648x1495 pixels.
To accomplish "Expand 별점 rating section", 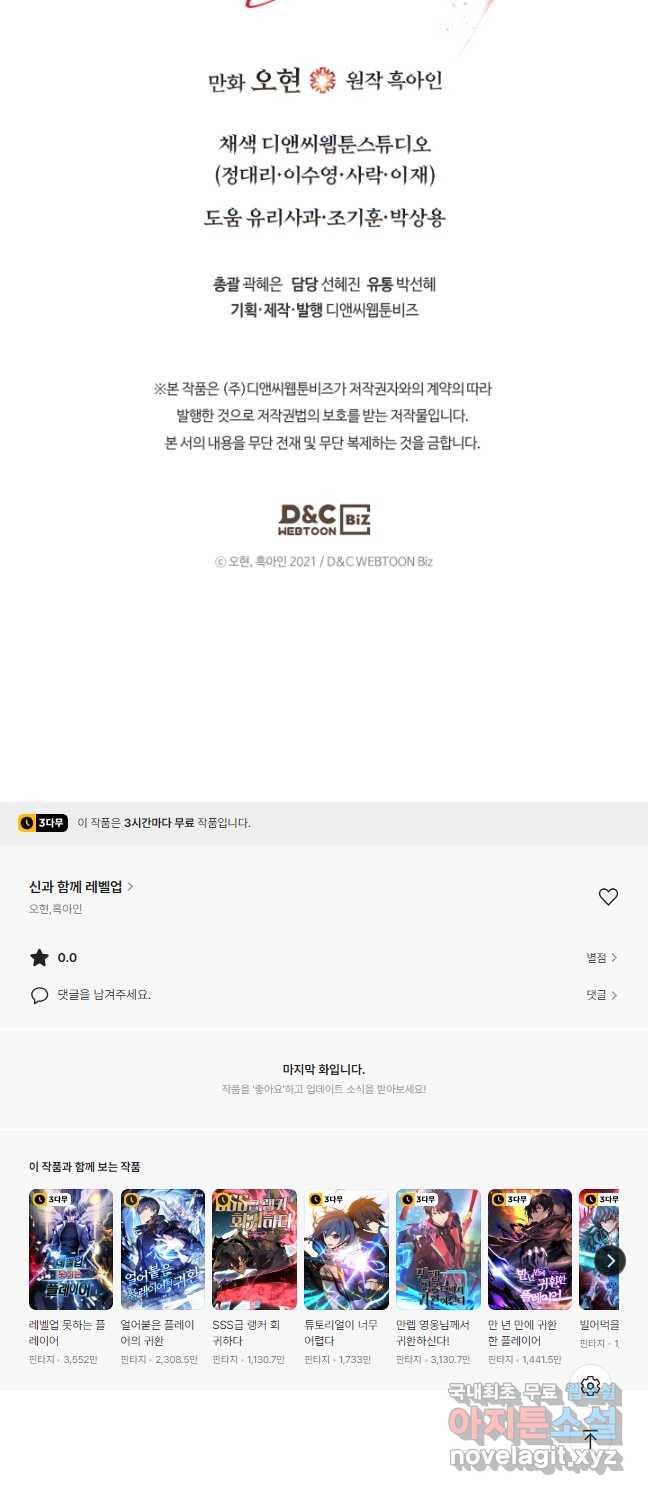I will coord(601,958).
